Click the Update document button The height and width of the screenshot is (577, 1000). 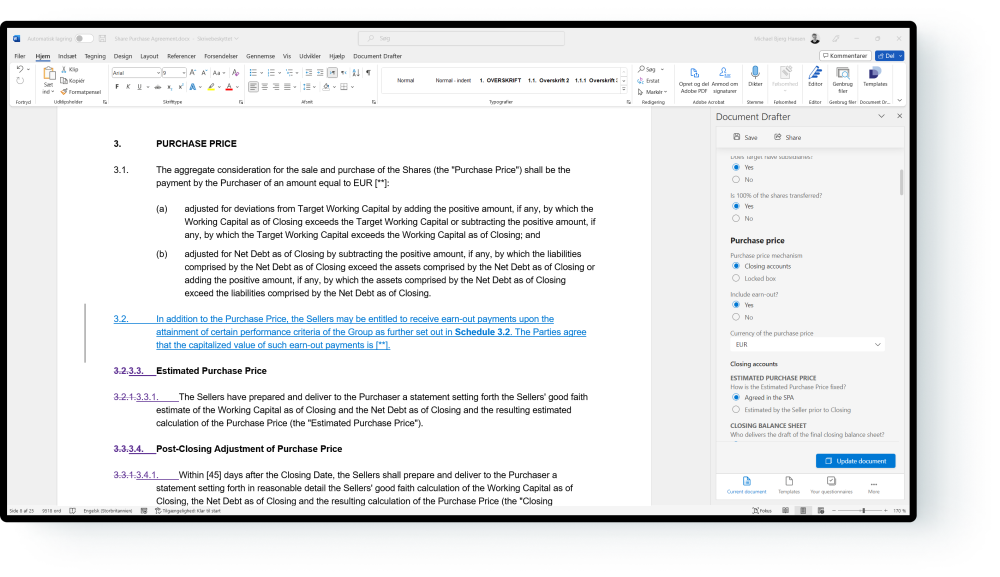[x=856, y=461]
